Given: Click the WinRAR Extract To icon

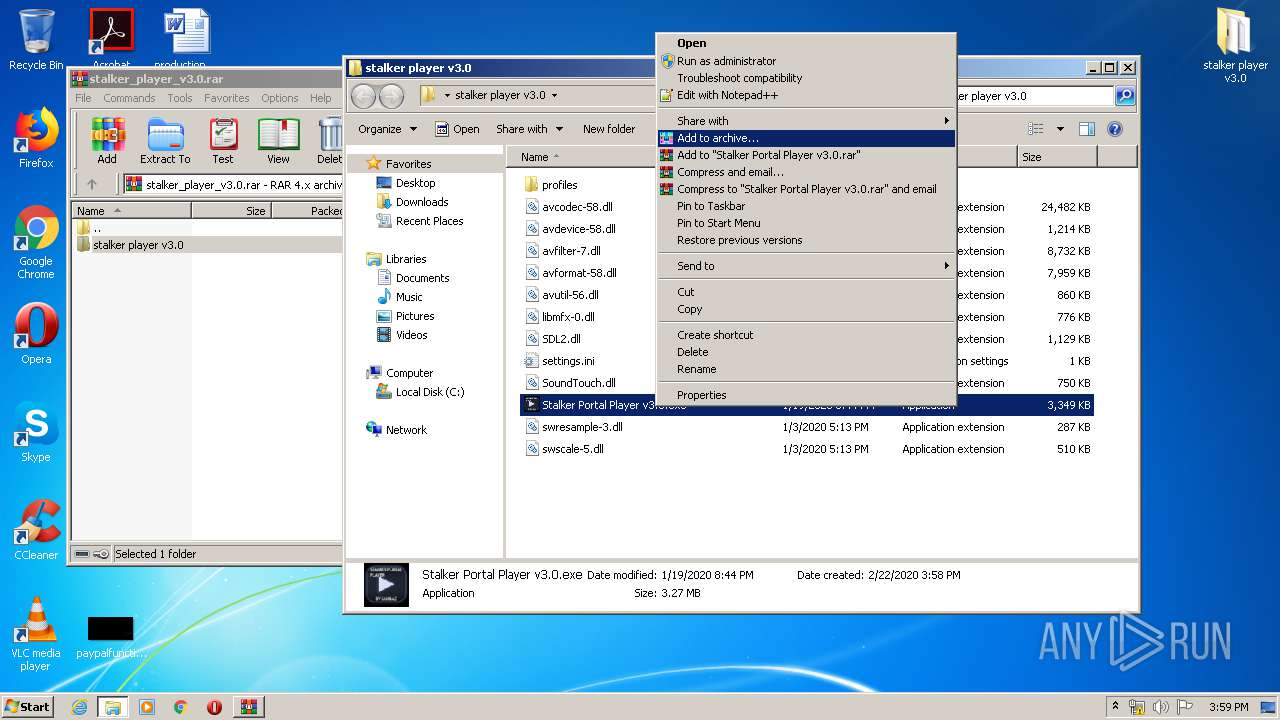Looking at the screenshot, I should point(165,140).
